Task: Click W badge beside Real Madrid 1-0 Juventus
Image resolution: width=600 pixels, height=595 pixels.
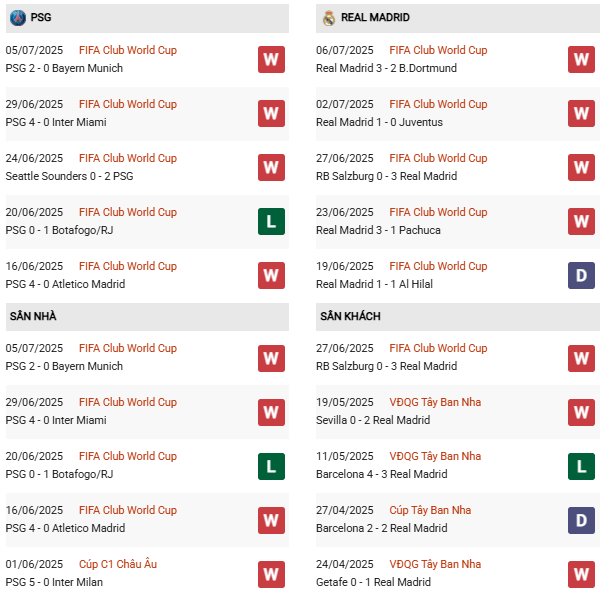Action: (581, 113)
